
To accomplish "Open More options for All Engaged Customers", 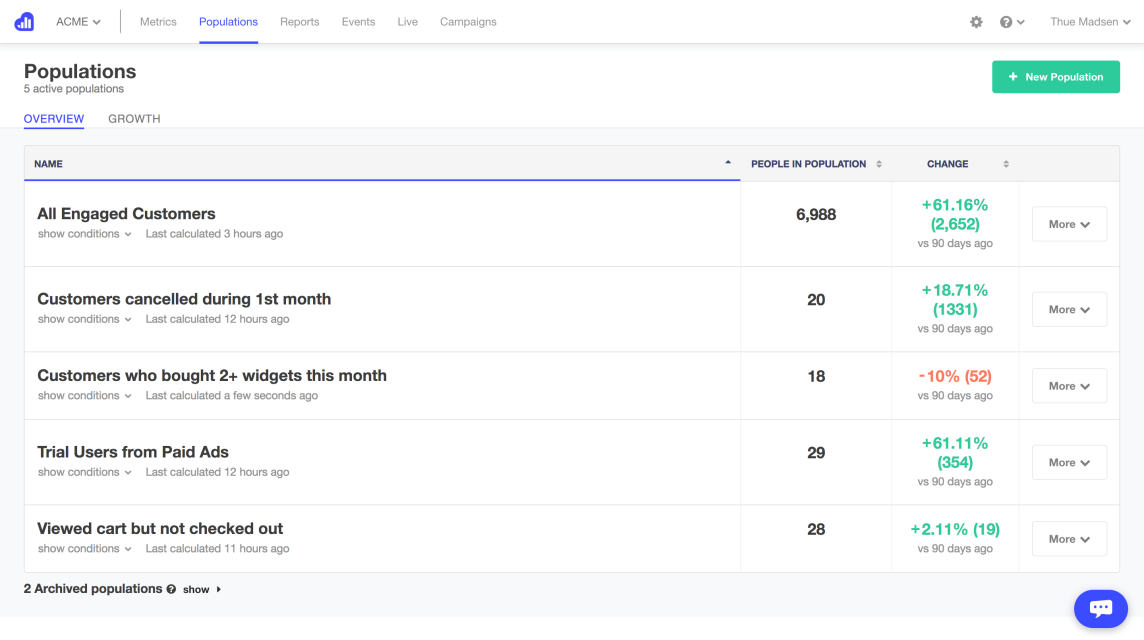I will point(1069,224).
